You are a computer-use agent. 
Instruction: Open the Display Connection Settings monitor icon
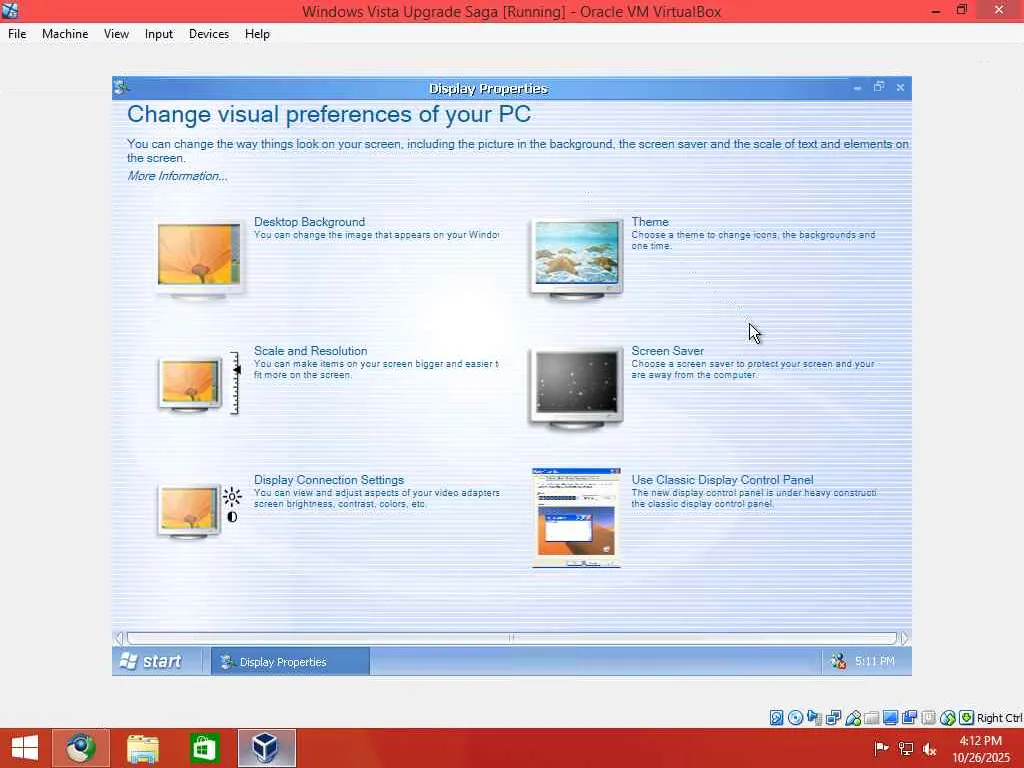(199, 511)
